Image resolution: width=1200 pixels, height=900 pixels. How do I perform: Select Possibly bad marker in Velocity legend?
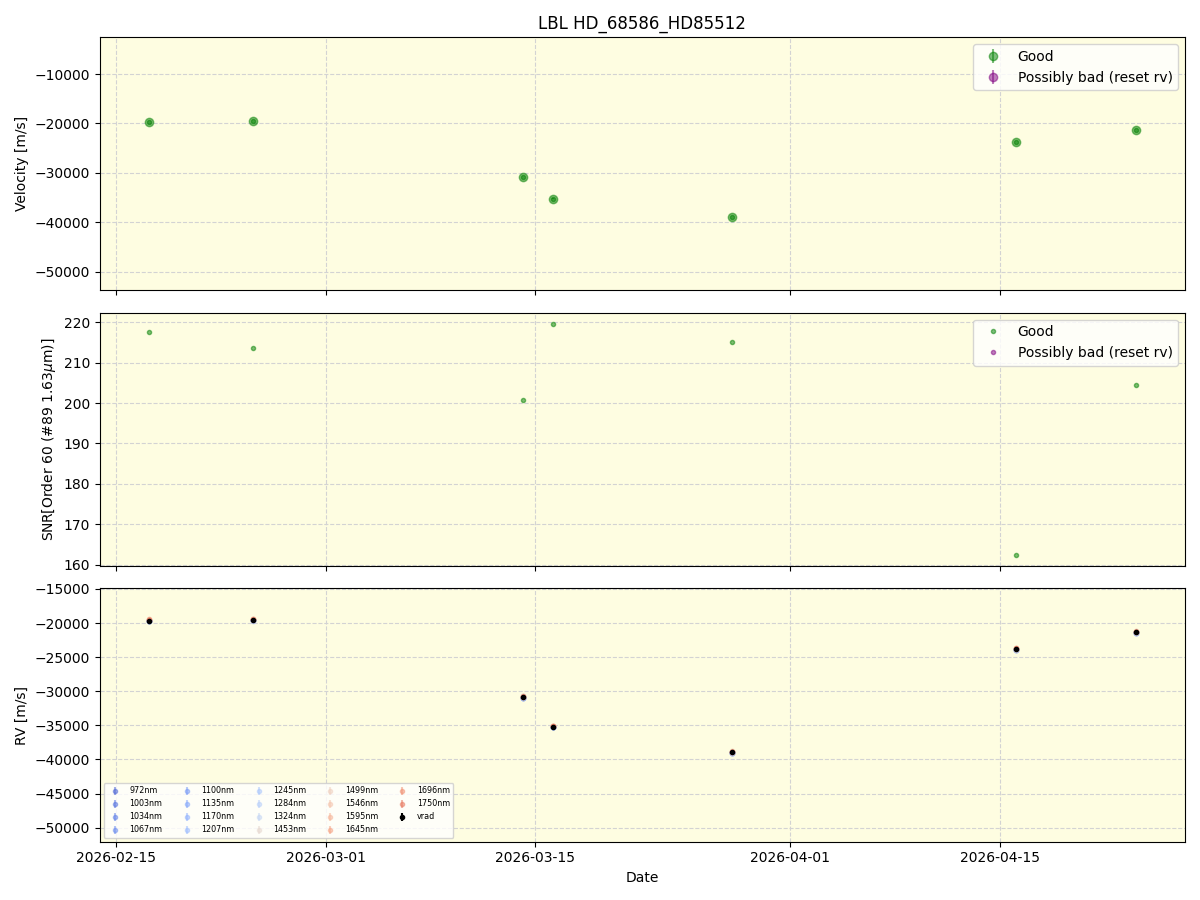[993, 77]
